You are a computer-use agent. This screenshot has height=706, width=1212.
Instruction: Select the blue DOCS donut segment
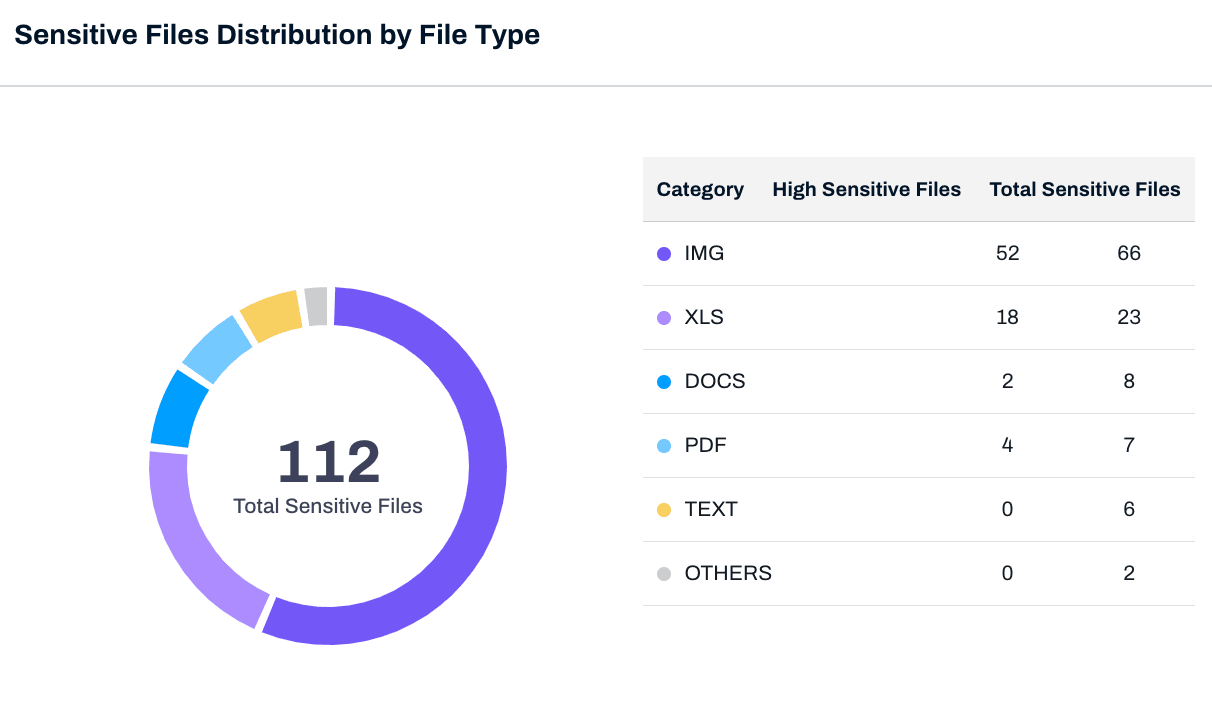tap(178, 410)
